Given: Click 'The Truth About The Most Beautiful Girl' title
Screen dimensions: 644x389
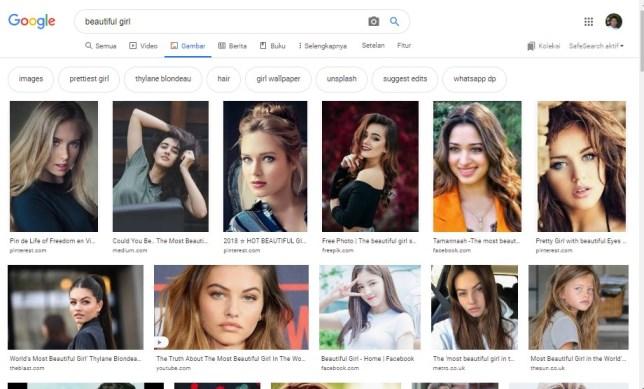Looking at the screenshot, I should (231, 359).
